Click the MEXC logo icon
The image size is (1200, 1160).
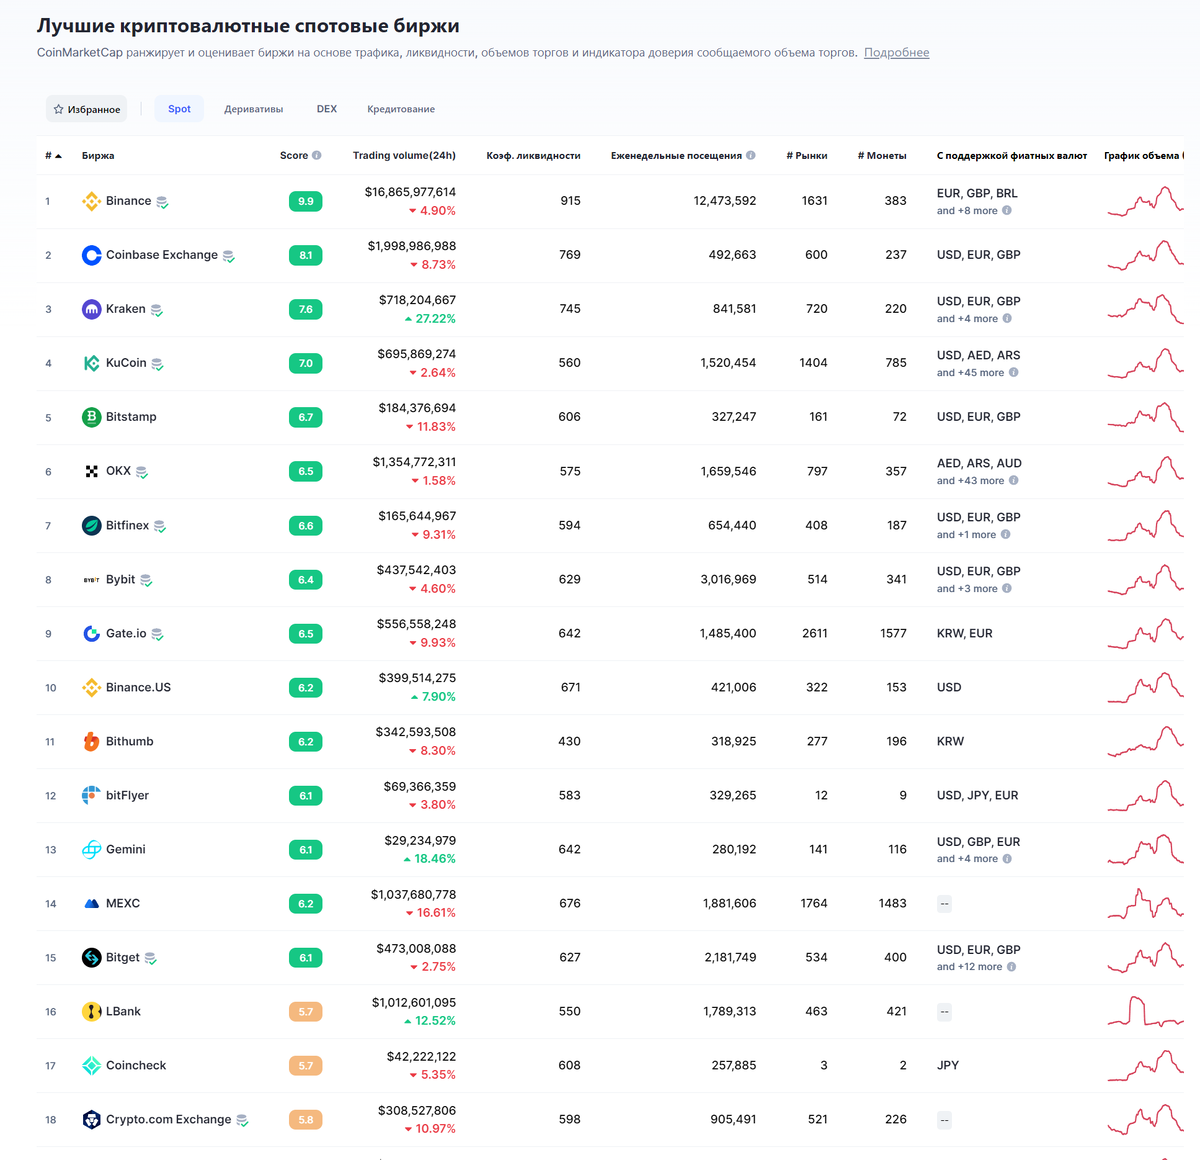click(x=91, y=903)
